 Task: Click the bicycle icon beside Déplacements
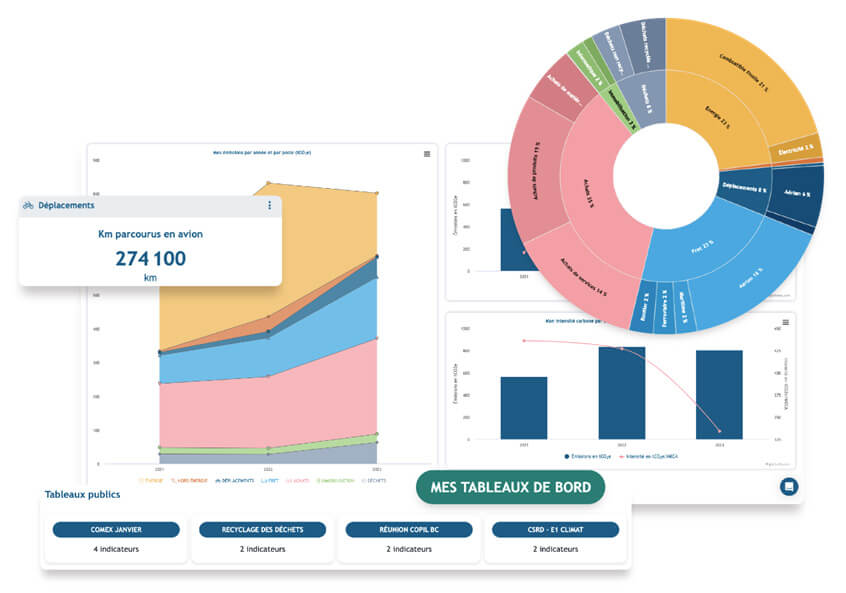click(28, 205)
